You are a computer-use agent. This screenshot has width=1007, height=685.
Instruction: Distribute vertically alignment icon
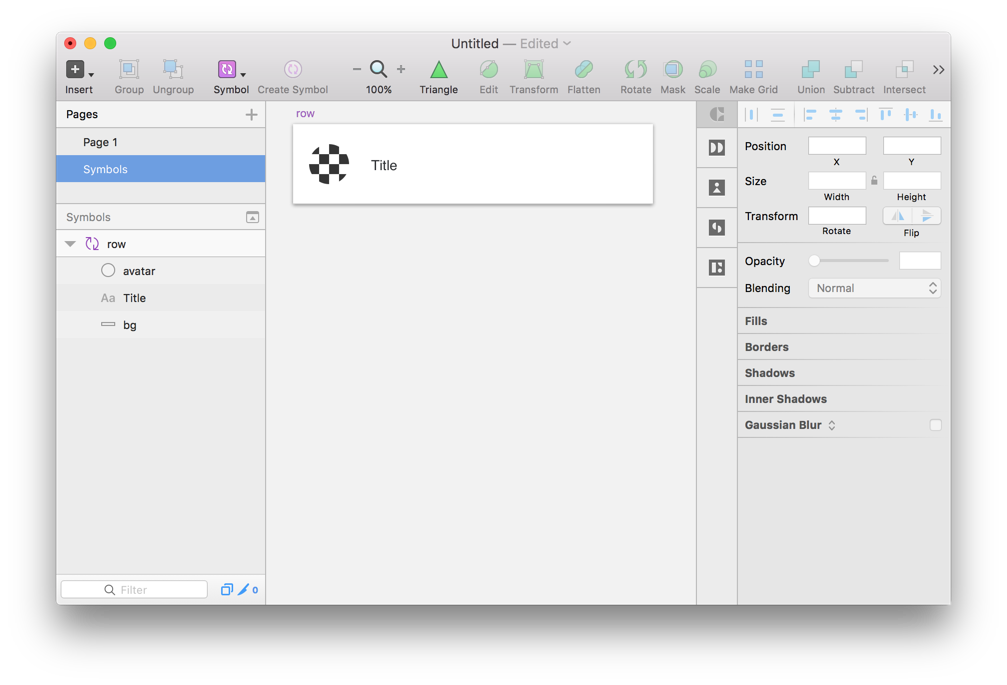pyautogui.click(x=777, y=115)
